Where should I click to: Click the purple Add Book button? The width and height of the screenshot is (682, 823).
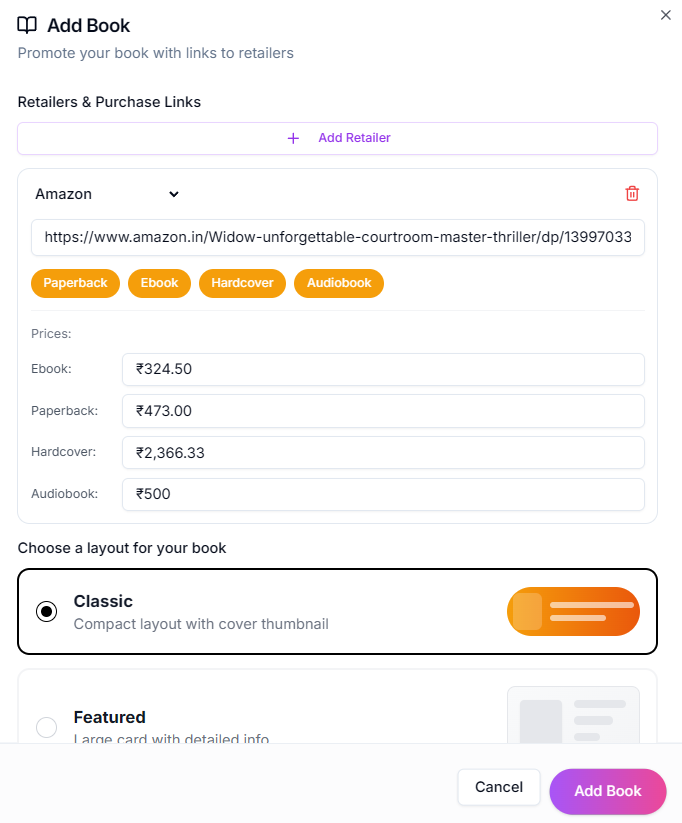point(607,791)
